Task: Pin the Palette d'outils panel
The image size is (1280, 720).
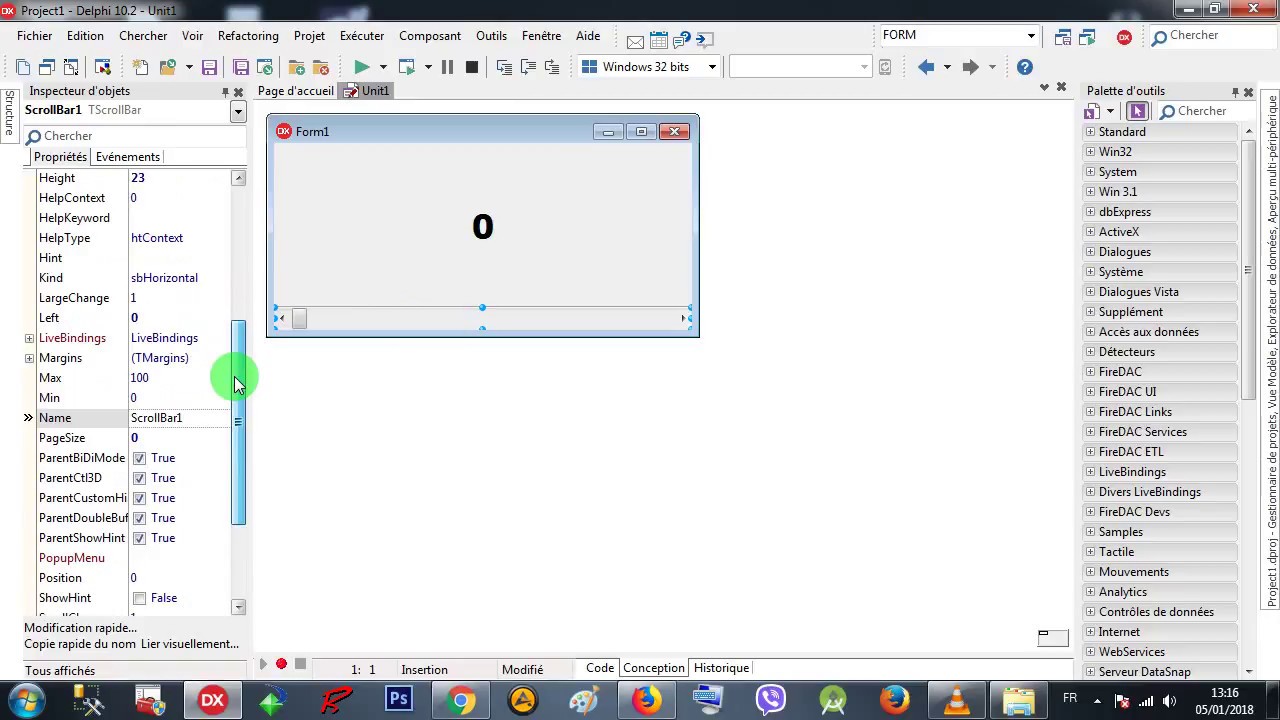Action: click(x=1235, y=91)
